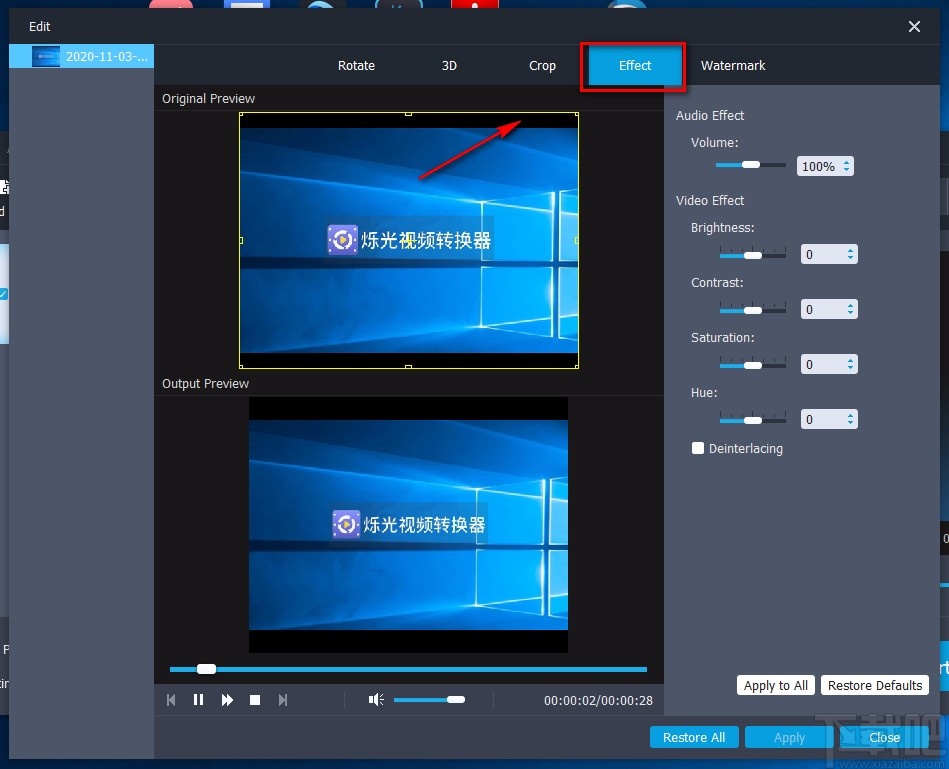Jump to the last frame
Screen dimensions: 949x769
coord(282,699)
